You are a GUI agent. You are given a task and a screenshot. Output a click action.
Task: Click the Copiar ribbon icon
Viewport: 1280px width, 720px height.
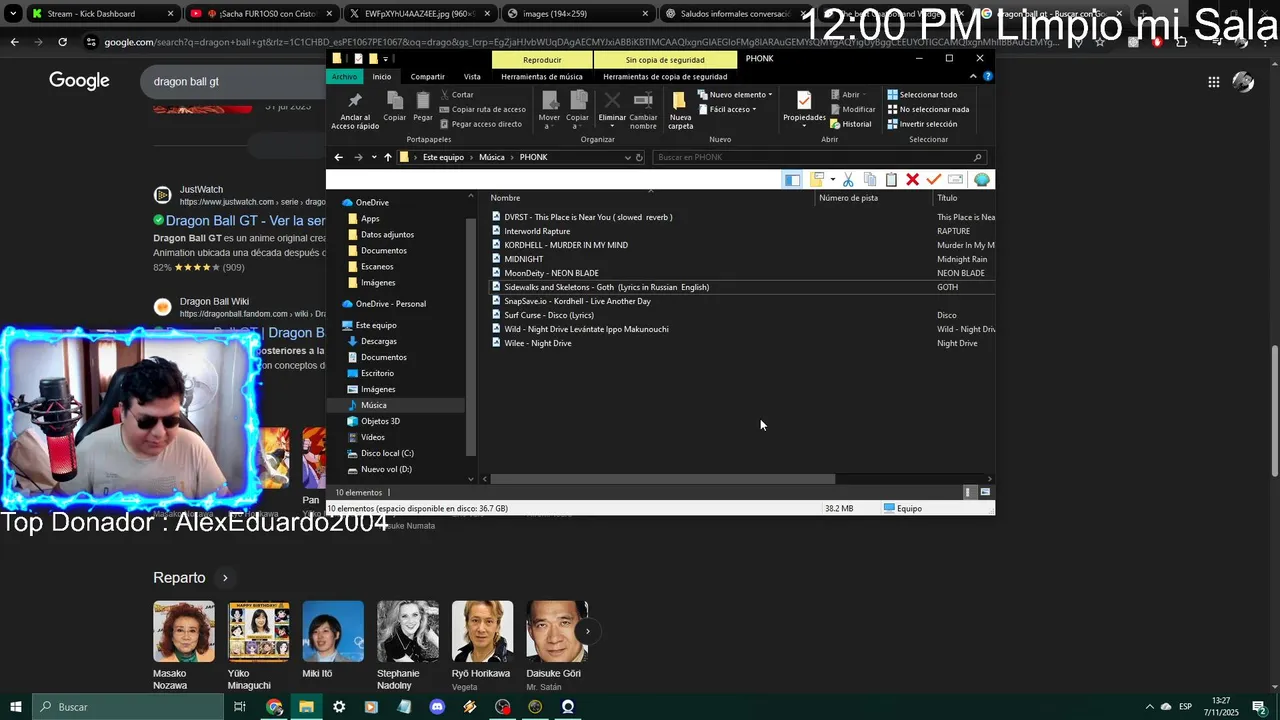click(x=395, y=101)
